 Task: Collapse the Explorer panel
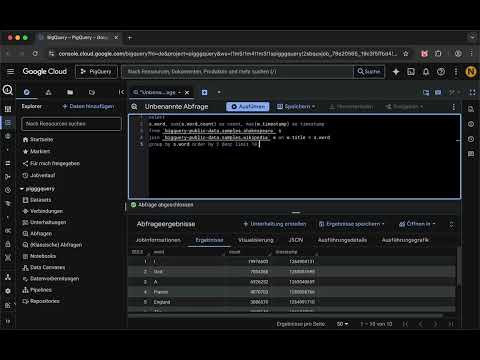[121, 92]
